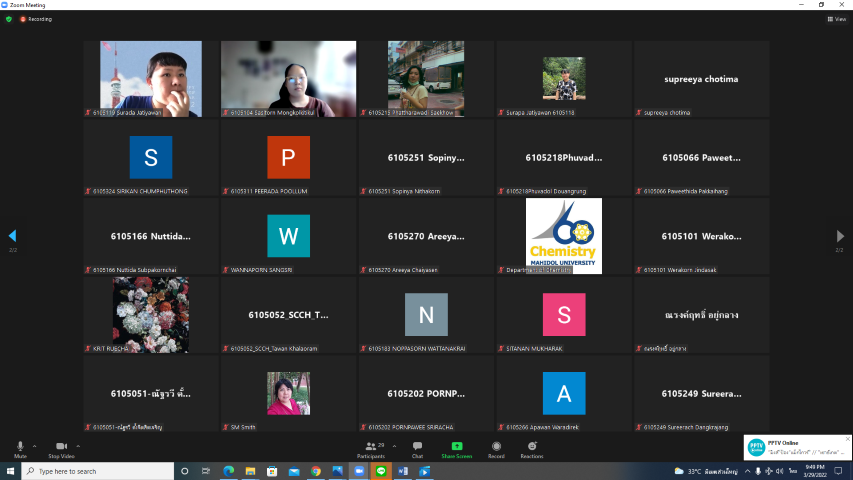
Task: Stop Video camera
Action: point(61,448)
